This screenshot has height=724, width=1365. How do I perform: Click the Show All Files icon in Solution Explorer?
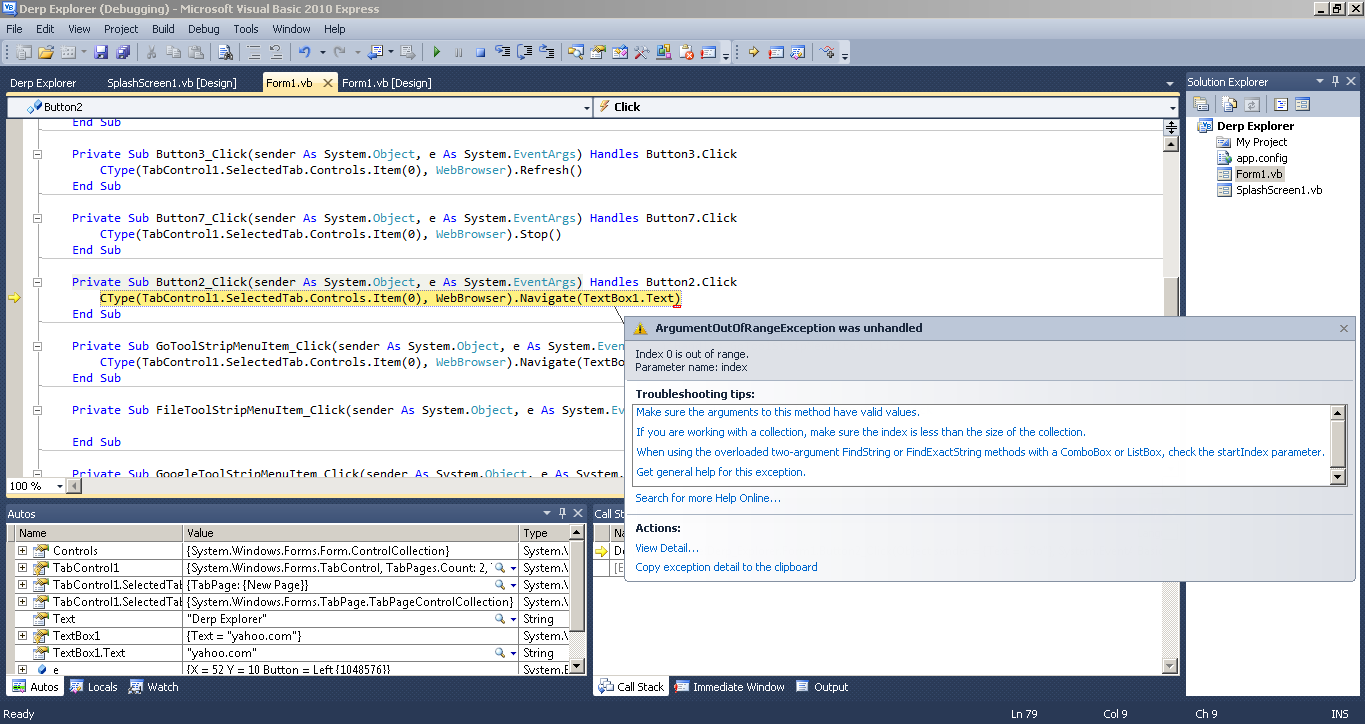tap(1230, 104)
